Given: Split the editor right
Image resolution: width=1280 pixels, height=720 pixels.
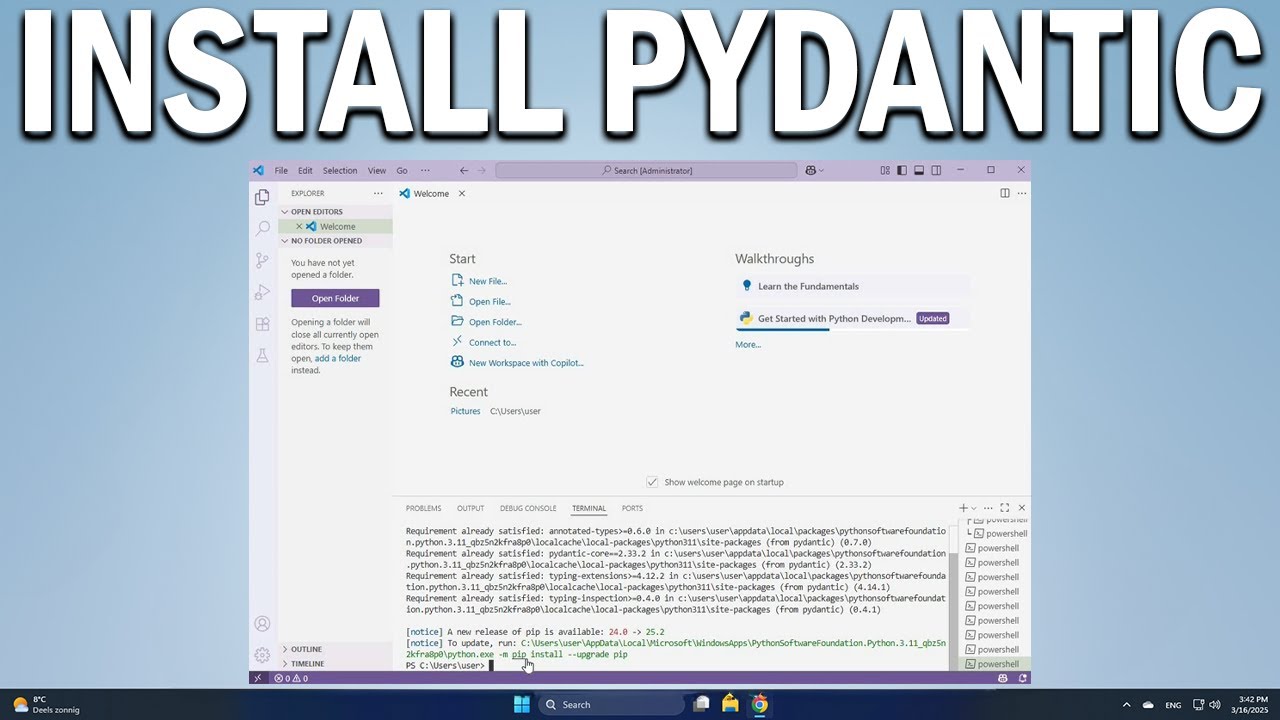Looking at the screenshot, I should click(1005, 193).
